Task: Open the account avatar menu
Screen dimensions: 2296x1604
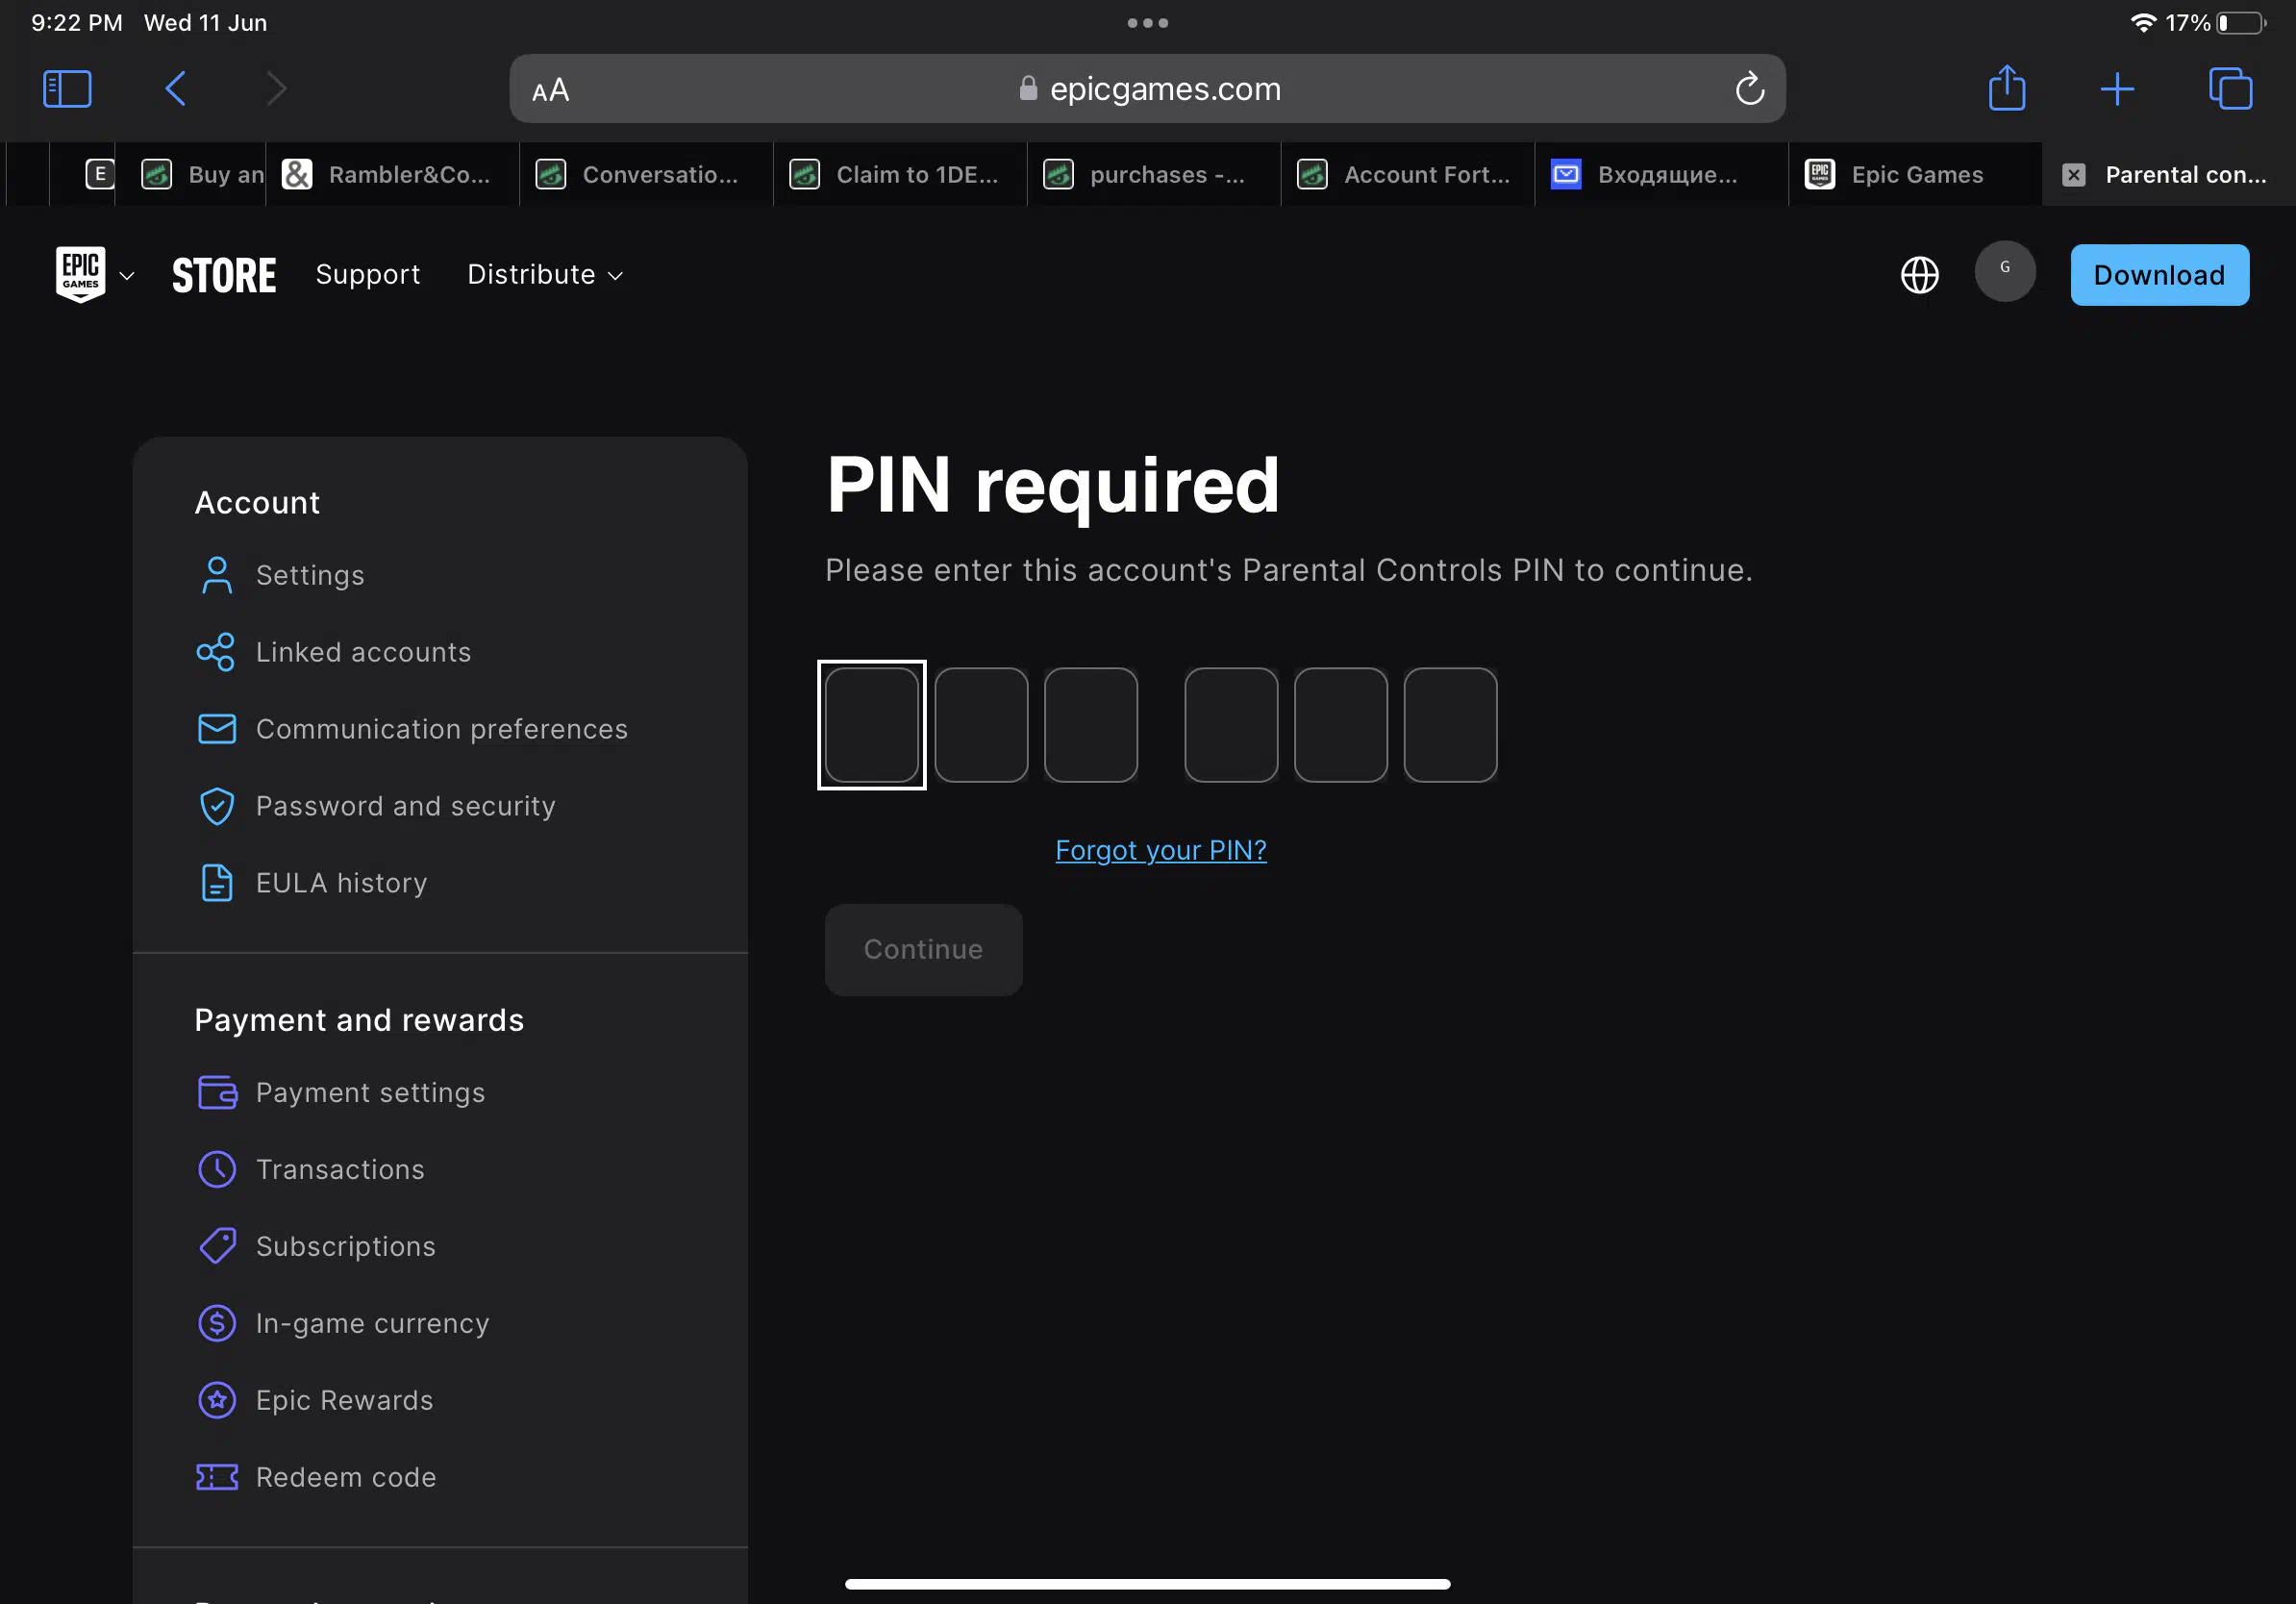Action: [2004, 270]
